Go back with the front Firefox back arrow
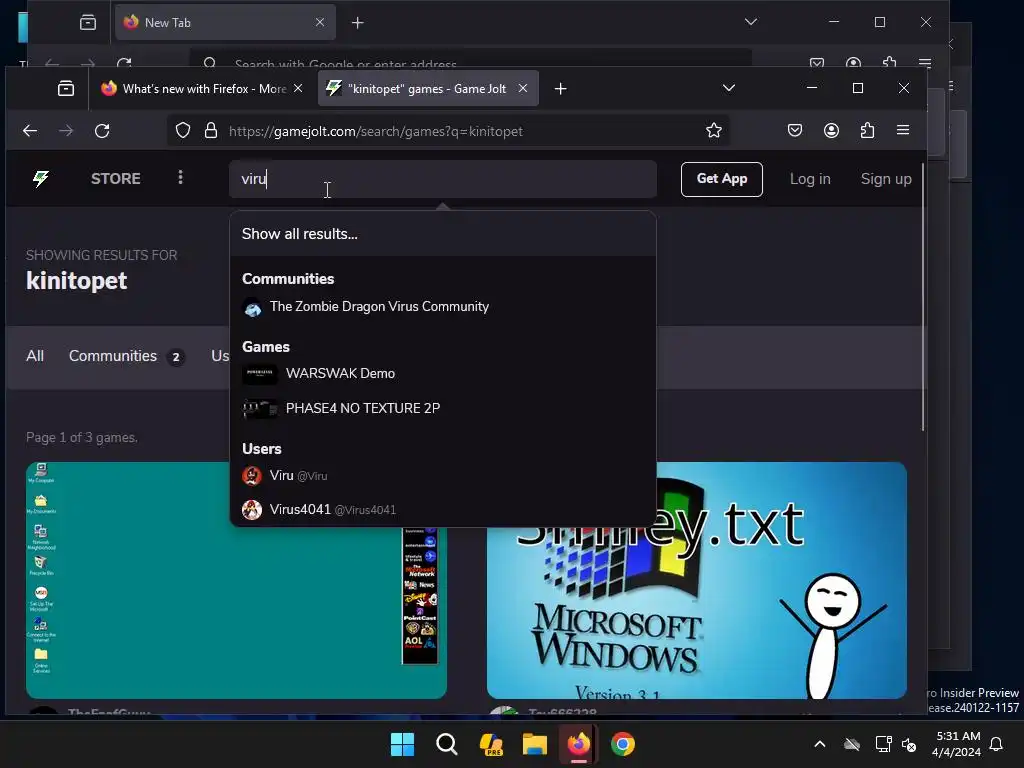Screen dimensions: 1024x768 coord(30,131)
